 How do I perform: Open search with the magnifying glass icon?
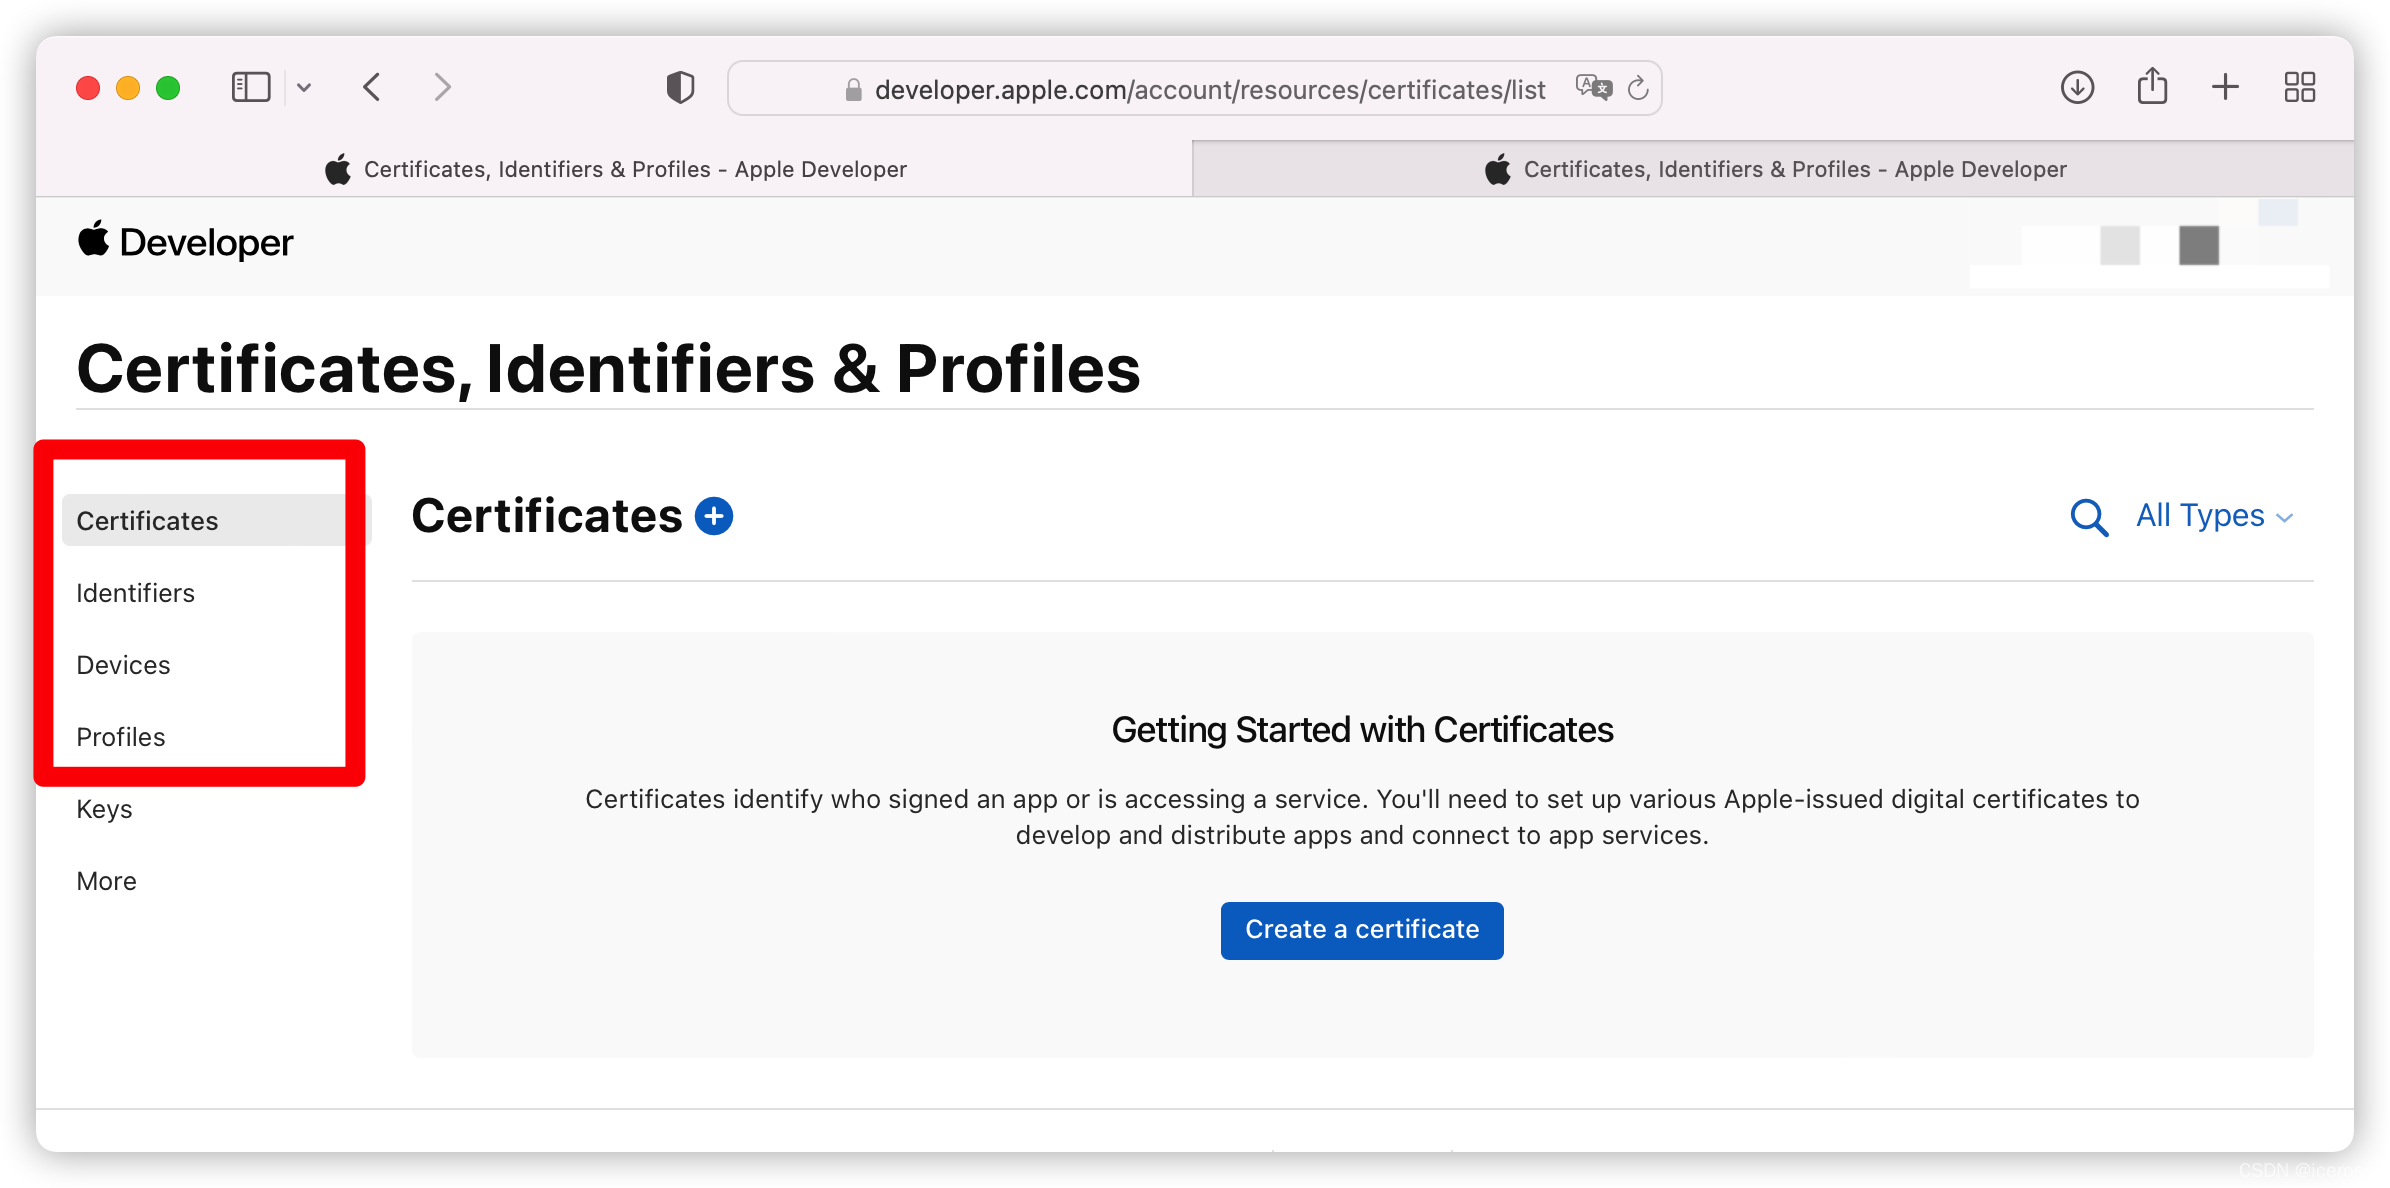click(x=2089, y=517)
